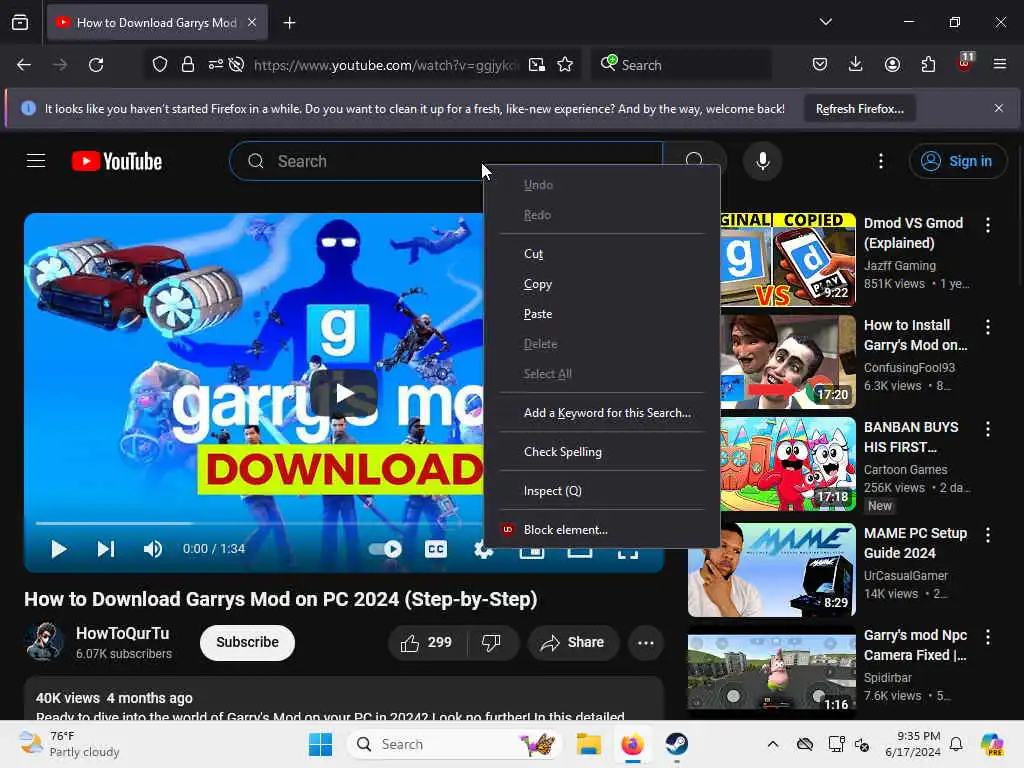Toggle the autoplay switch
Image resolution: width=1024 pixels, height=768 pixels.
pos(385,549)
